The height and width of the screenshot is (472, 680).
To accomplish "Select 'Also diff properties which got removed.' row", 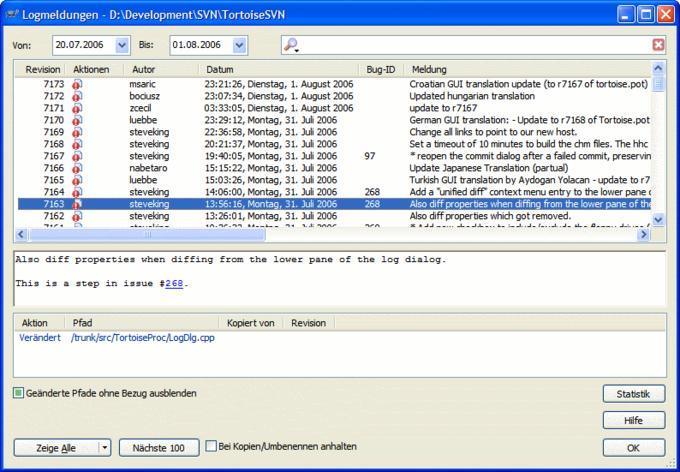I will pyautogui.click(x=334, y=216).
